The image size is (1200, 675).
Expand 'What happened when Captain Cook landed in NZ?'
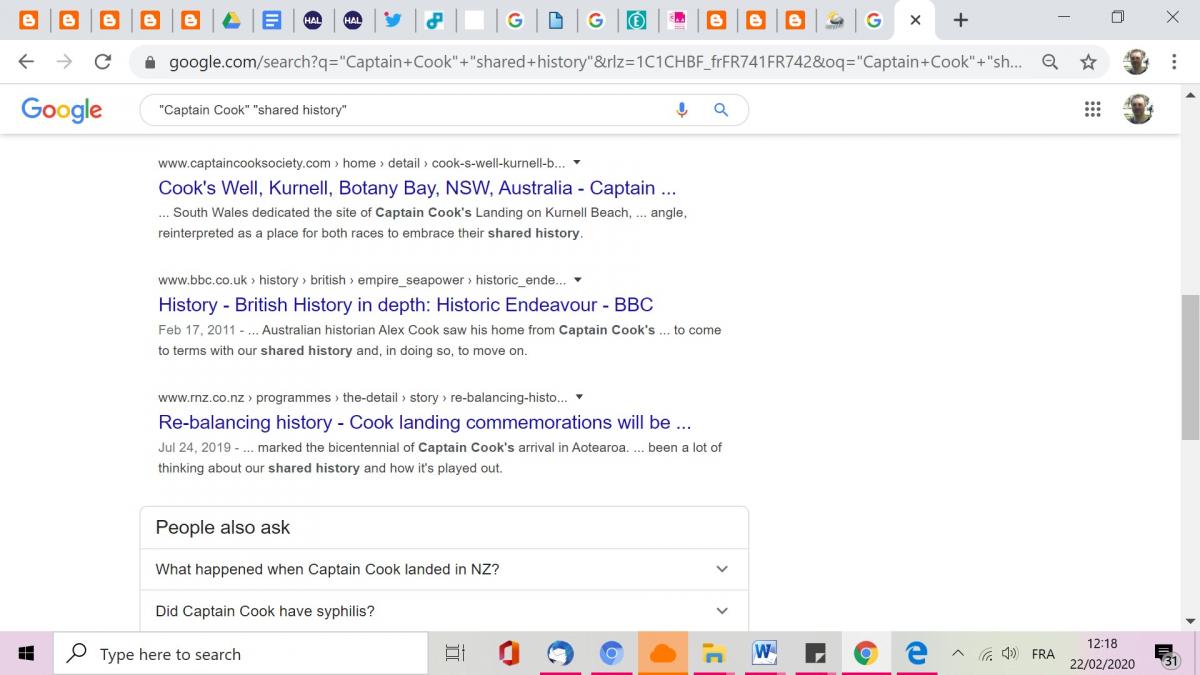click(444, 569)
